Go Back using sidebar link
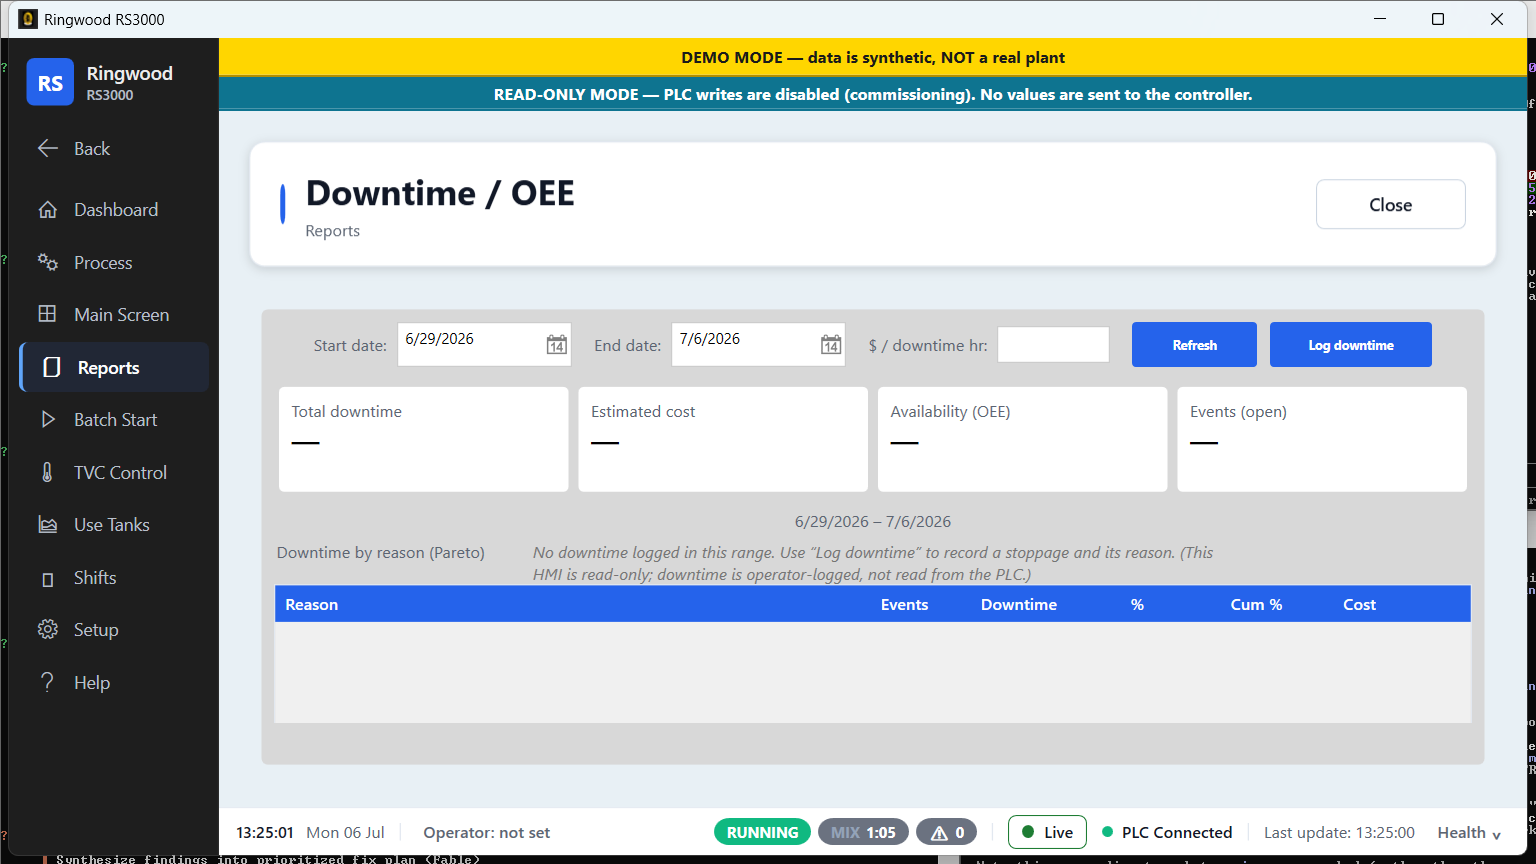 [x=114, y=149]
